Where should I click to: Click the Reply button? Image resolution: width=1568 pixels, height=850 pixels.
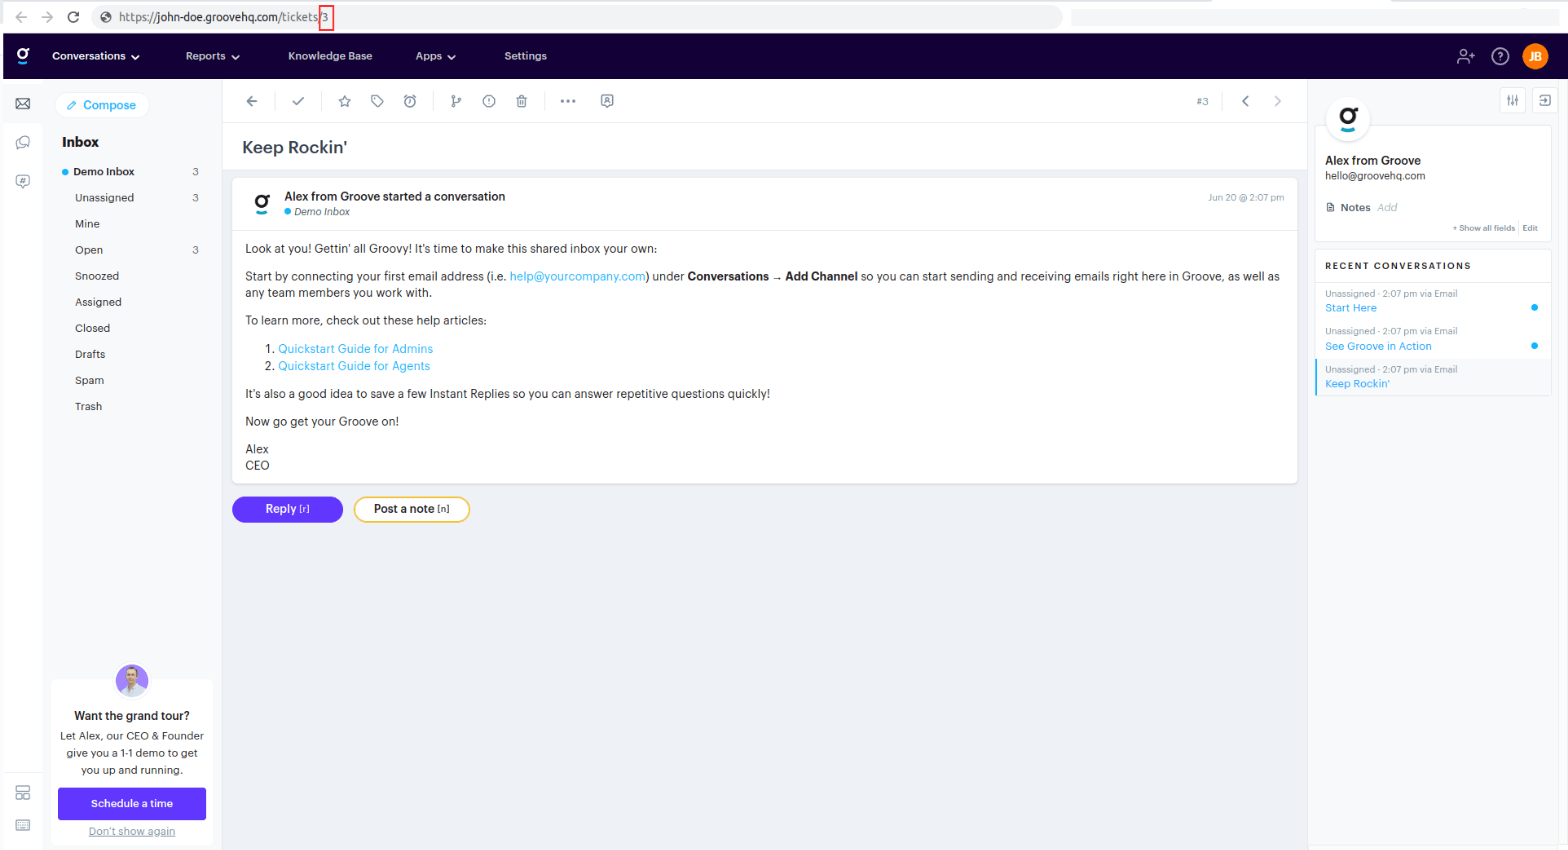point(288,509)
